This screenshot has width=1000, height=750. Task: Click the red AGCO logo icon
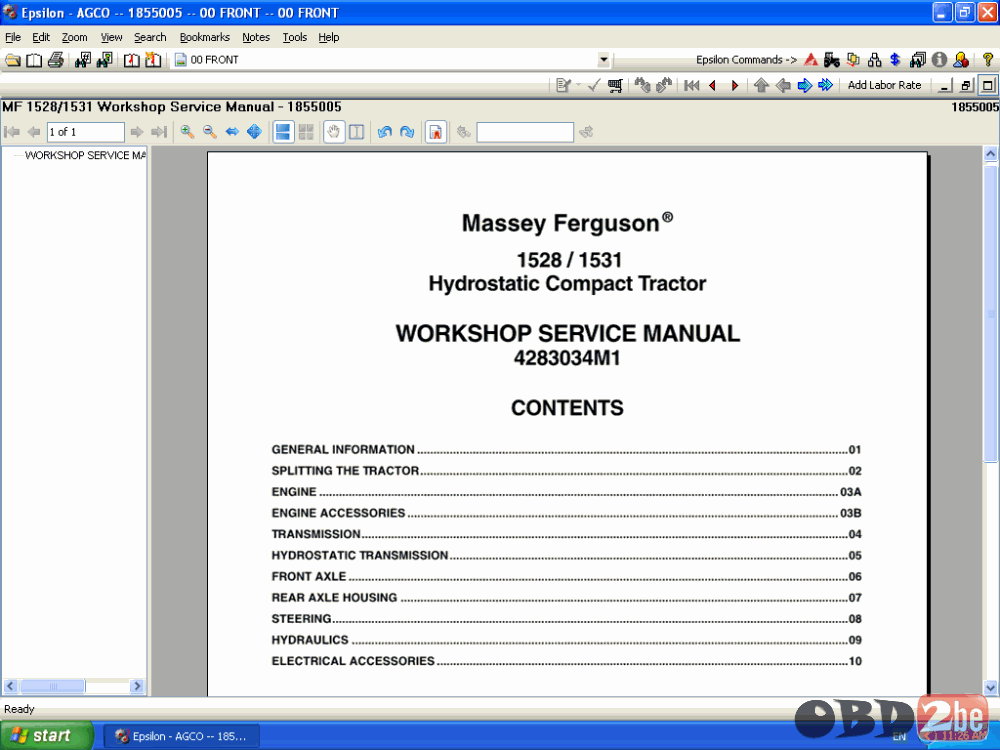(x=811, y=60)
